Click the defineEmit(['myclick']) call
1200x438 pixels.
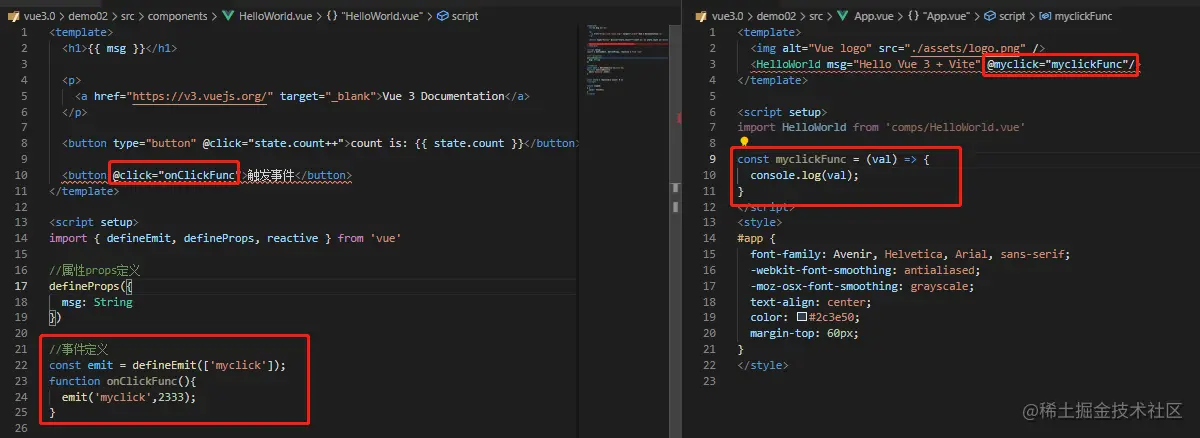tap(207, 365)
